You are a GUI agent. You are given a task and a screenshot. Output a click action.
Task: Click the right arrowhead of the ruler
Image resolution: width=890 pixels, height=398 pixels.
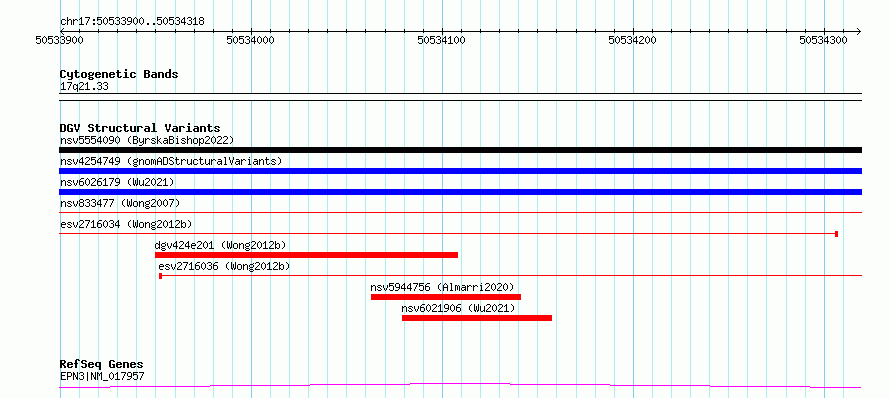click(858, 31)
